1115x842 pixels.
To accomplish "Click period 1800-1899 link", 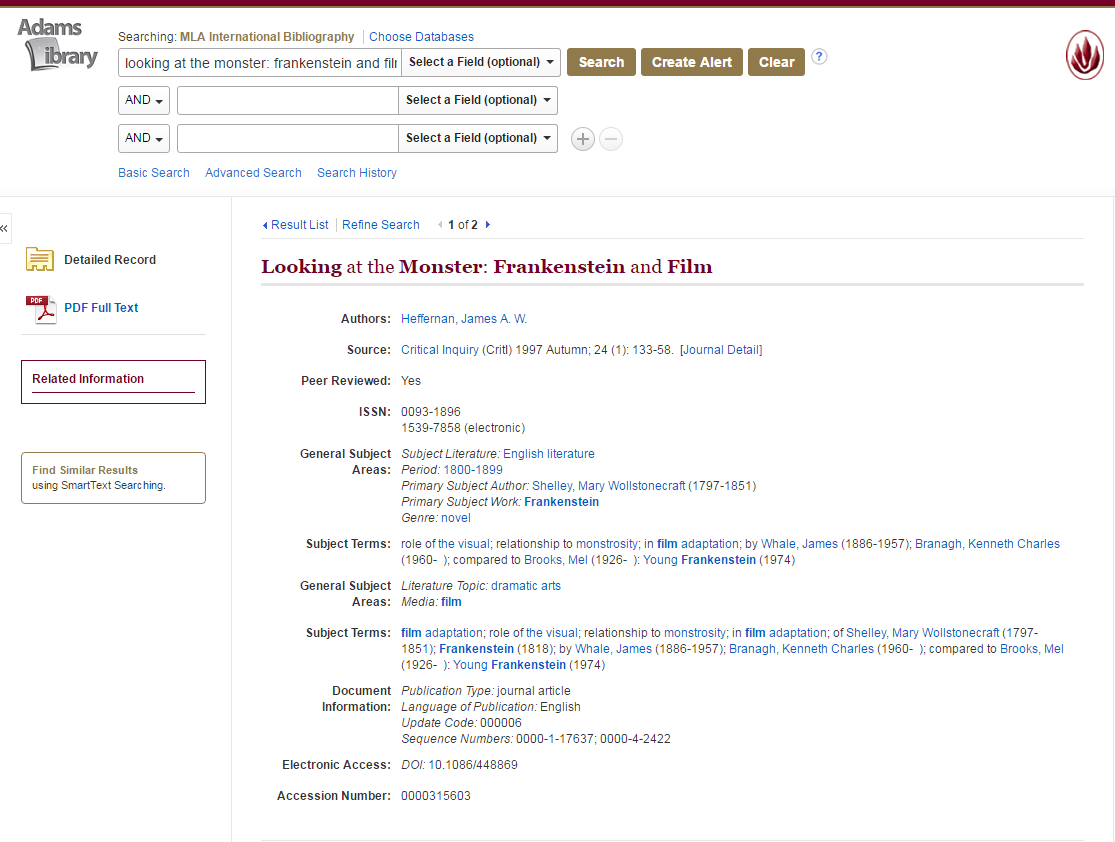I will 473,470.
